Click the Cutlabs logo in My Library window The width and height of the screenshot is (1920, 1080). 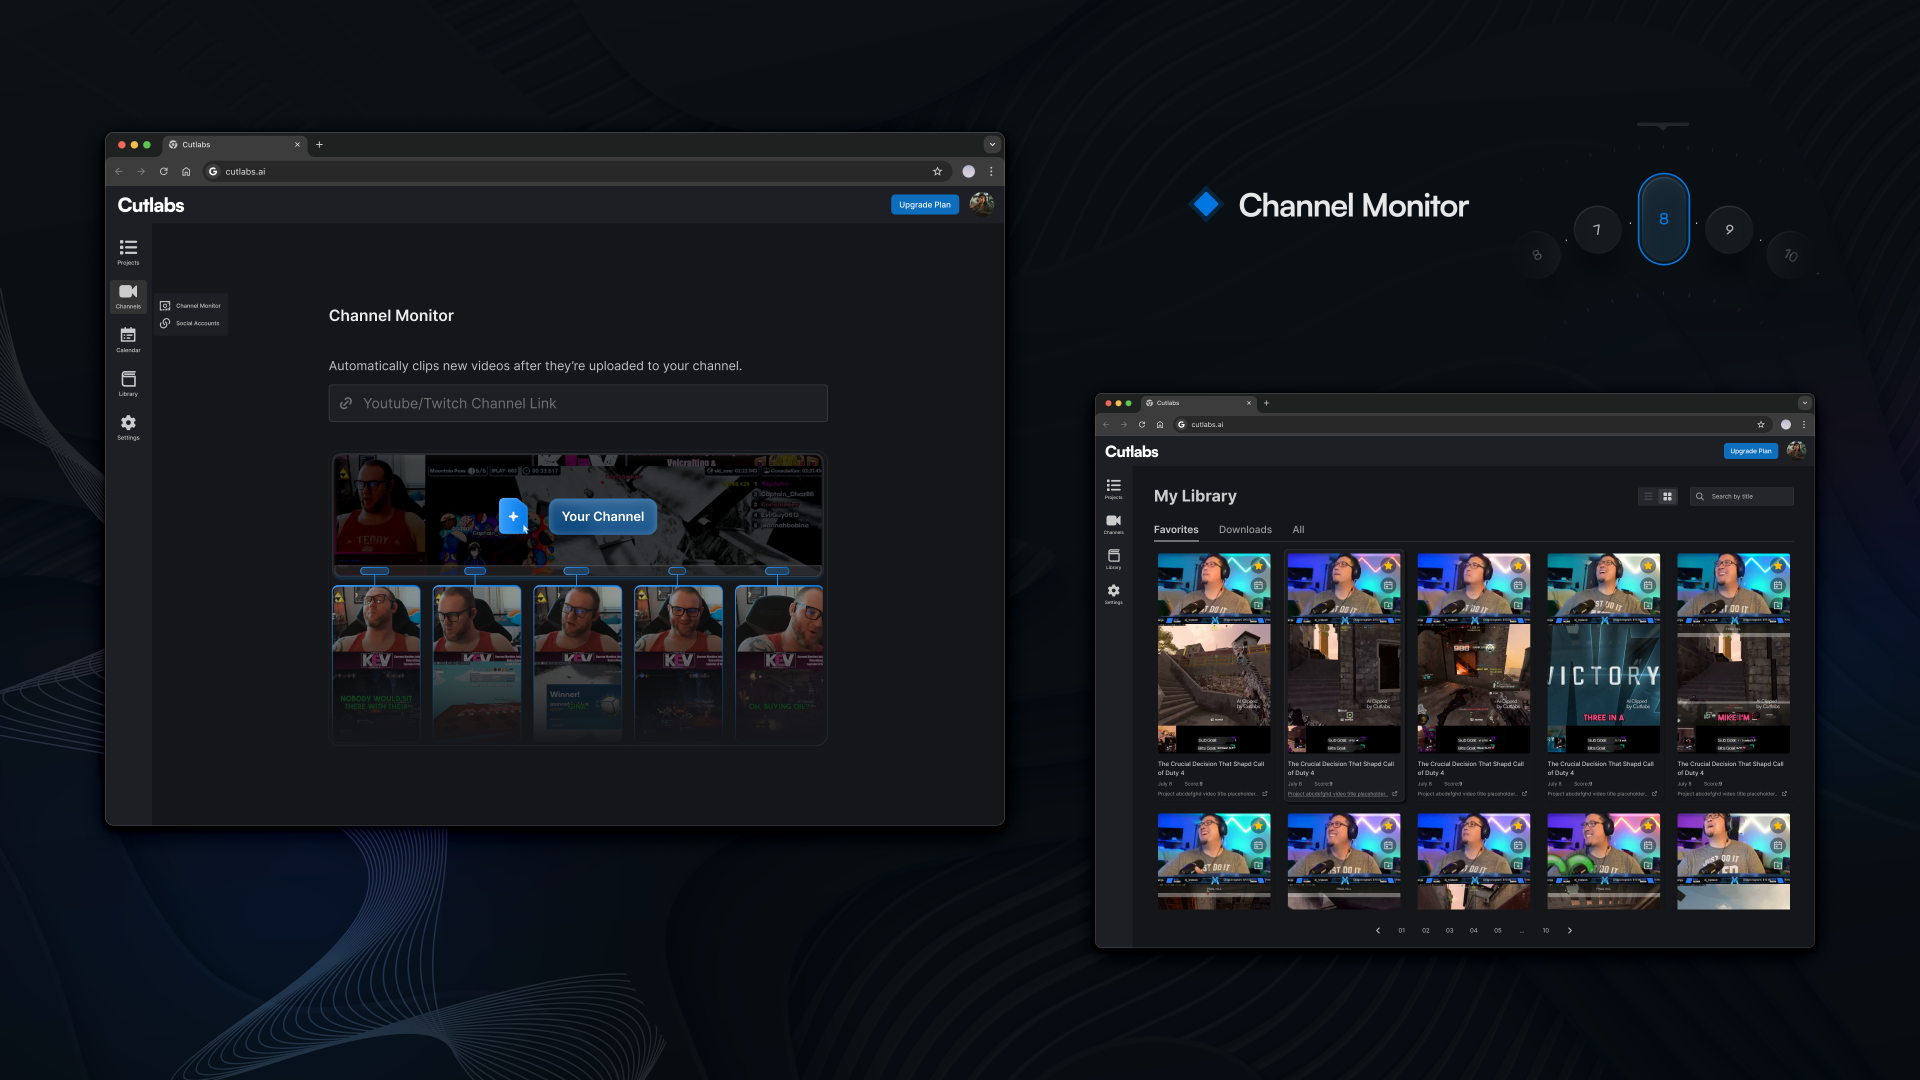(x=1132, y=452)
